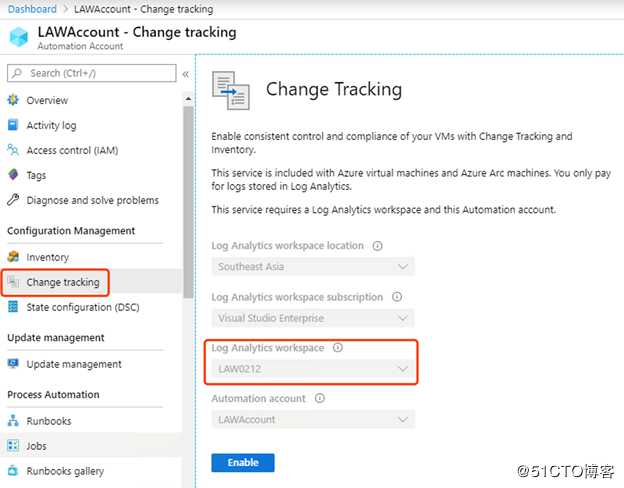Image resolution: width=624 pixels, height=488 pixels.
Task: Click info icon beside workspace subscription
Action: coord(397,297)
